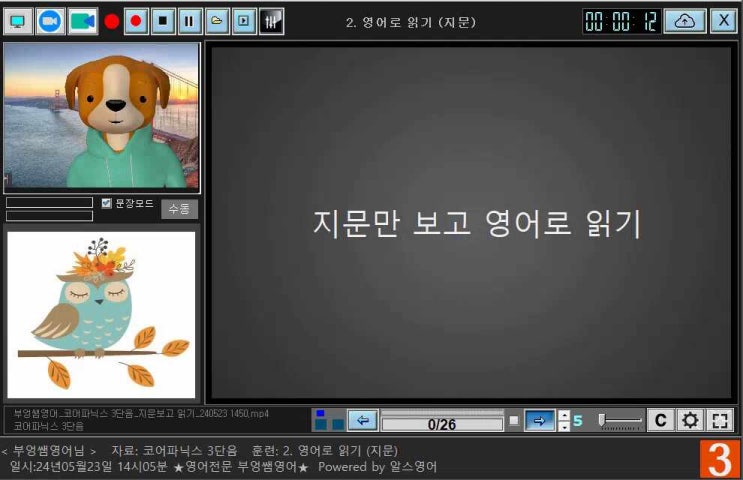Click the C button
The width and height of the screenshot is (743, 480).
[660, 421]
